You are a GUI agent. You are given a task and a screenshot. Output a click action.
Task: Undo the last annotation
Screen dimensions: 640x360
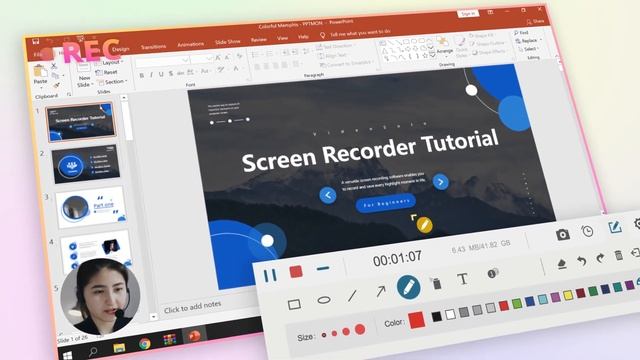click(x=582, y=261)
